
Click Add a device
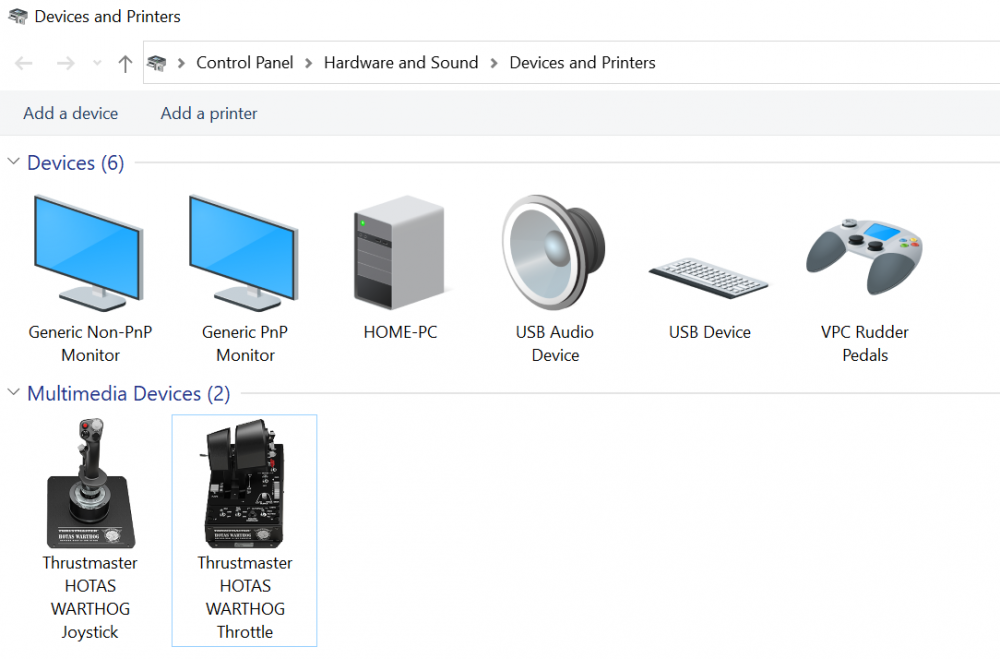pyautogui.click(x=71, y=114)
